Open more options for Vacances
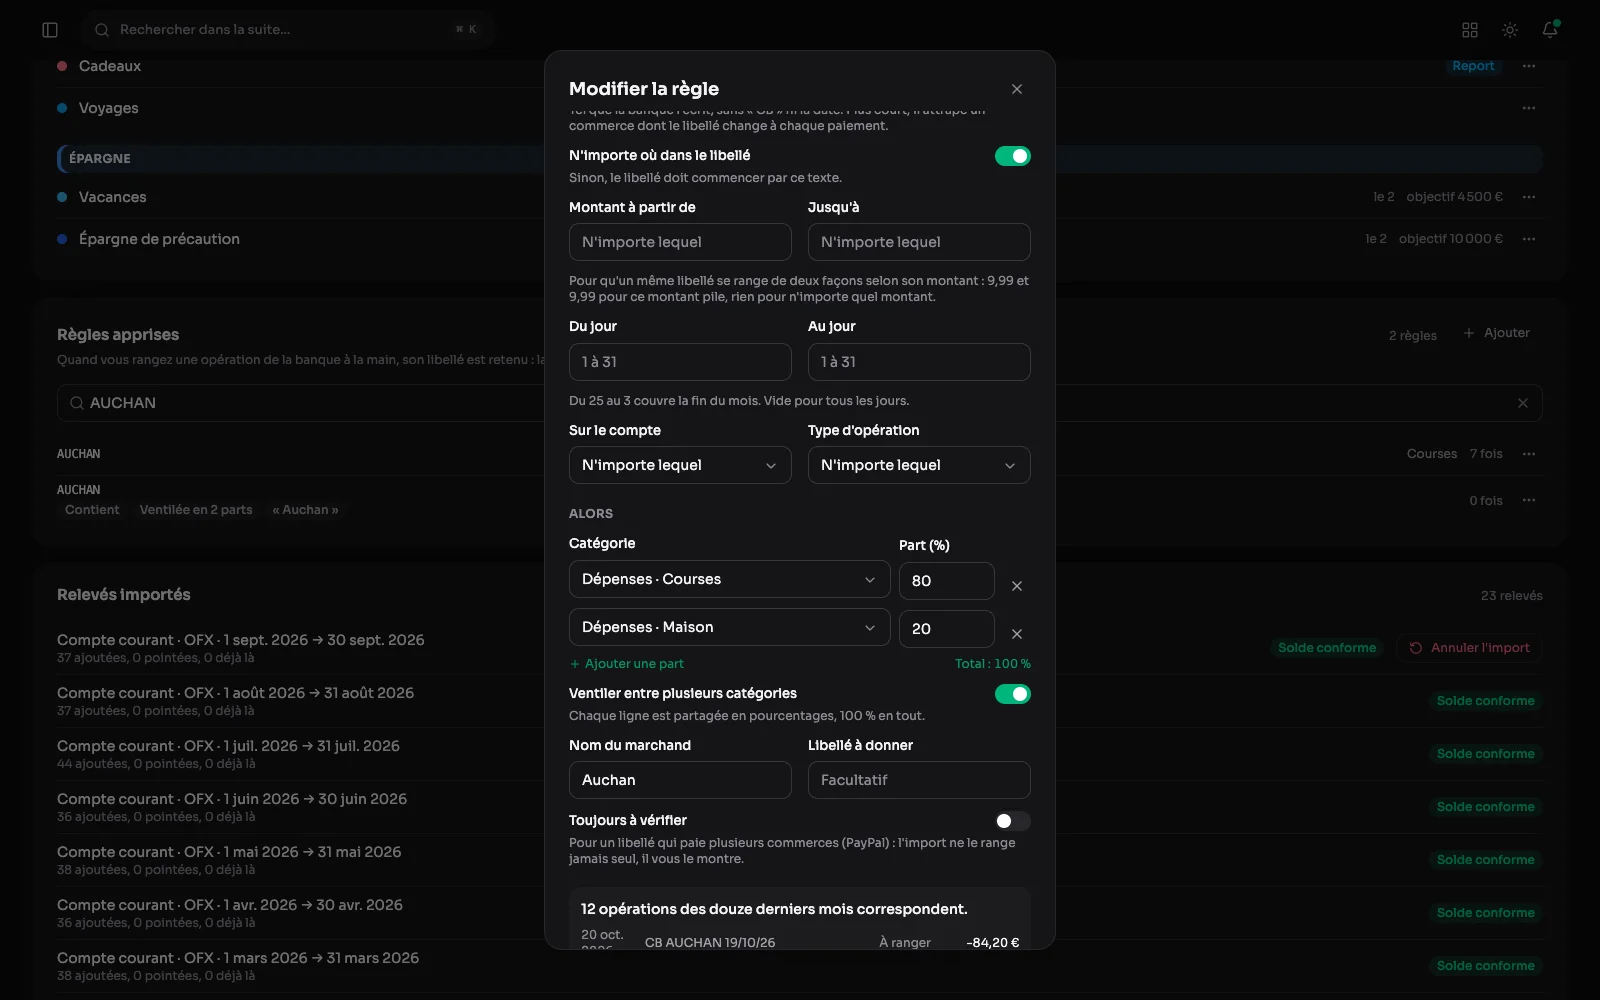 pyautogui.click(x=1529, y=197)
